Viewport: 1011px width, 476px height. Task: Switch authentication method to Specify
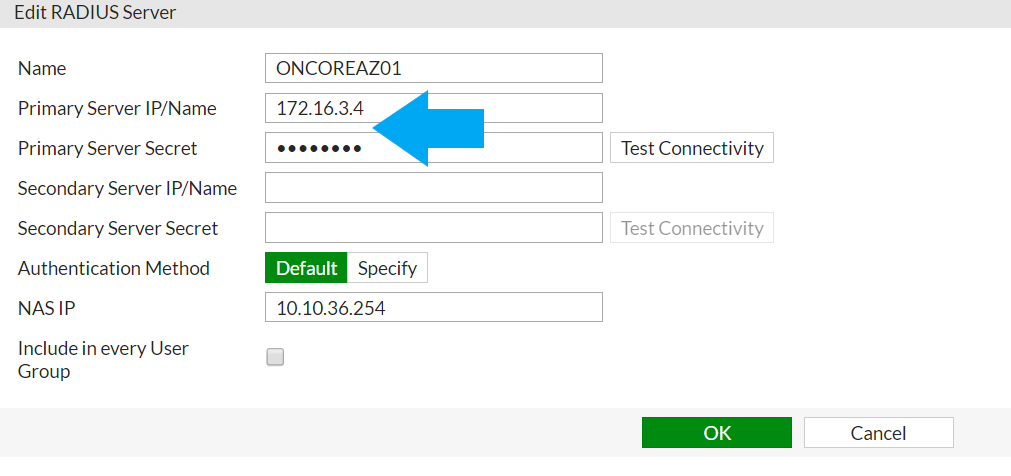pos(388,268)
